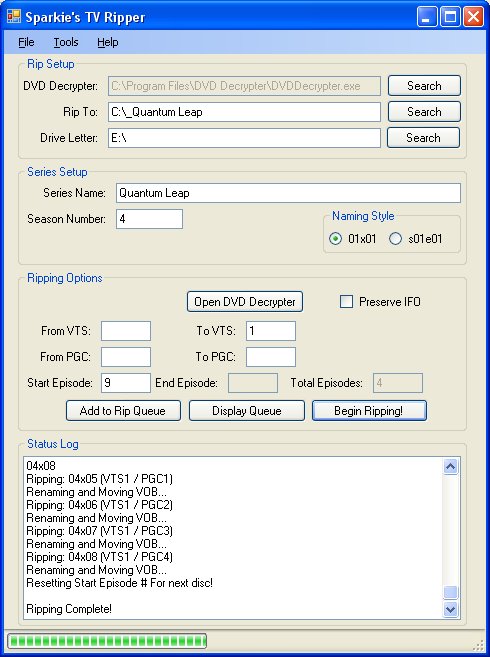Image resolution: width=490 pixels, height=657 pixels.
Task: Click Add to Rip Queue
Action: [x=123, y=411]
